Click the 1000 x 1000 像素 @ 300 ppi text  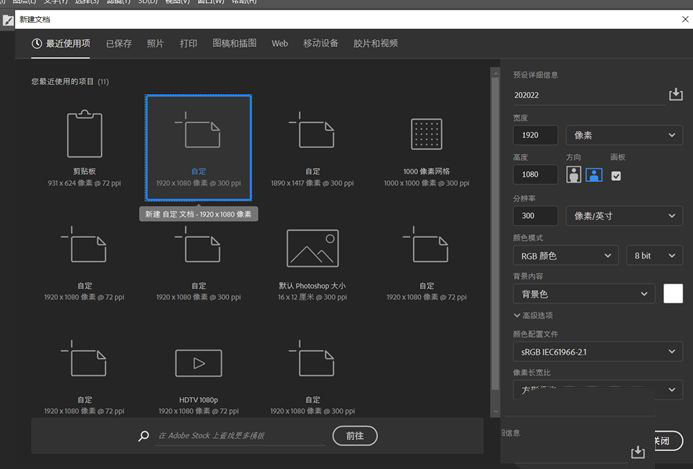(426, 183)
